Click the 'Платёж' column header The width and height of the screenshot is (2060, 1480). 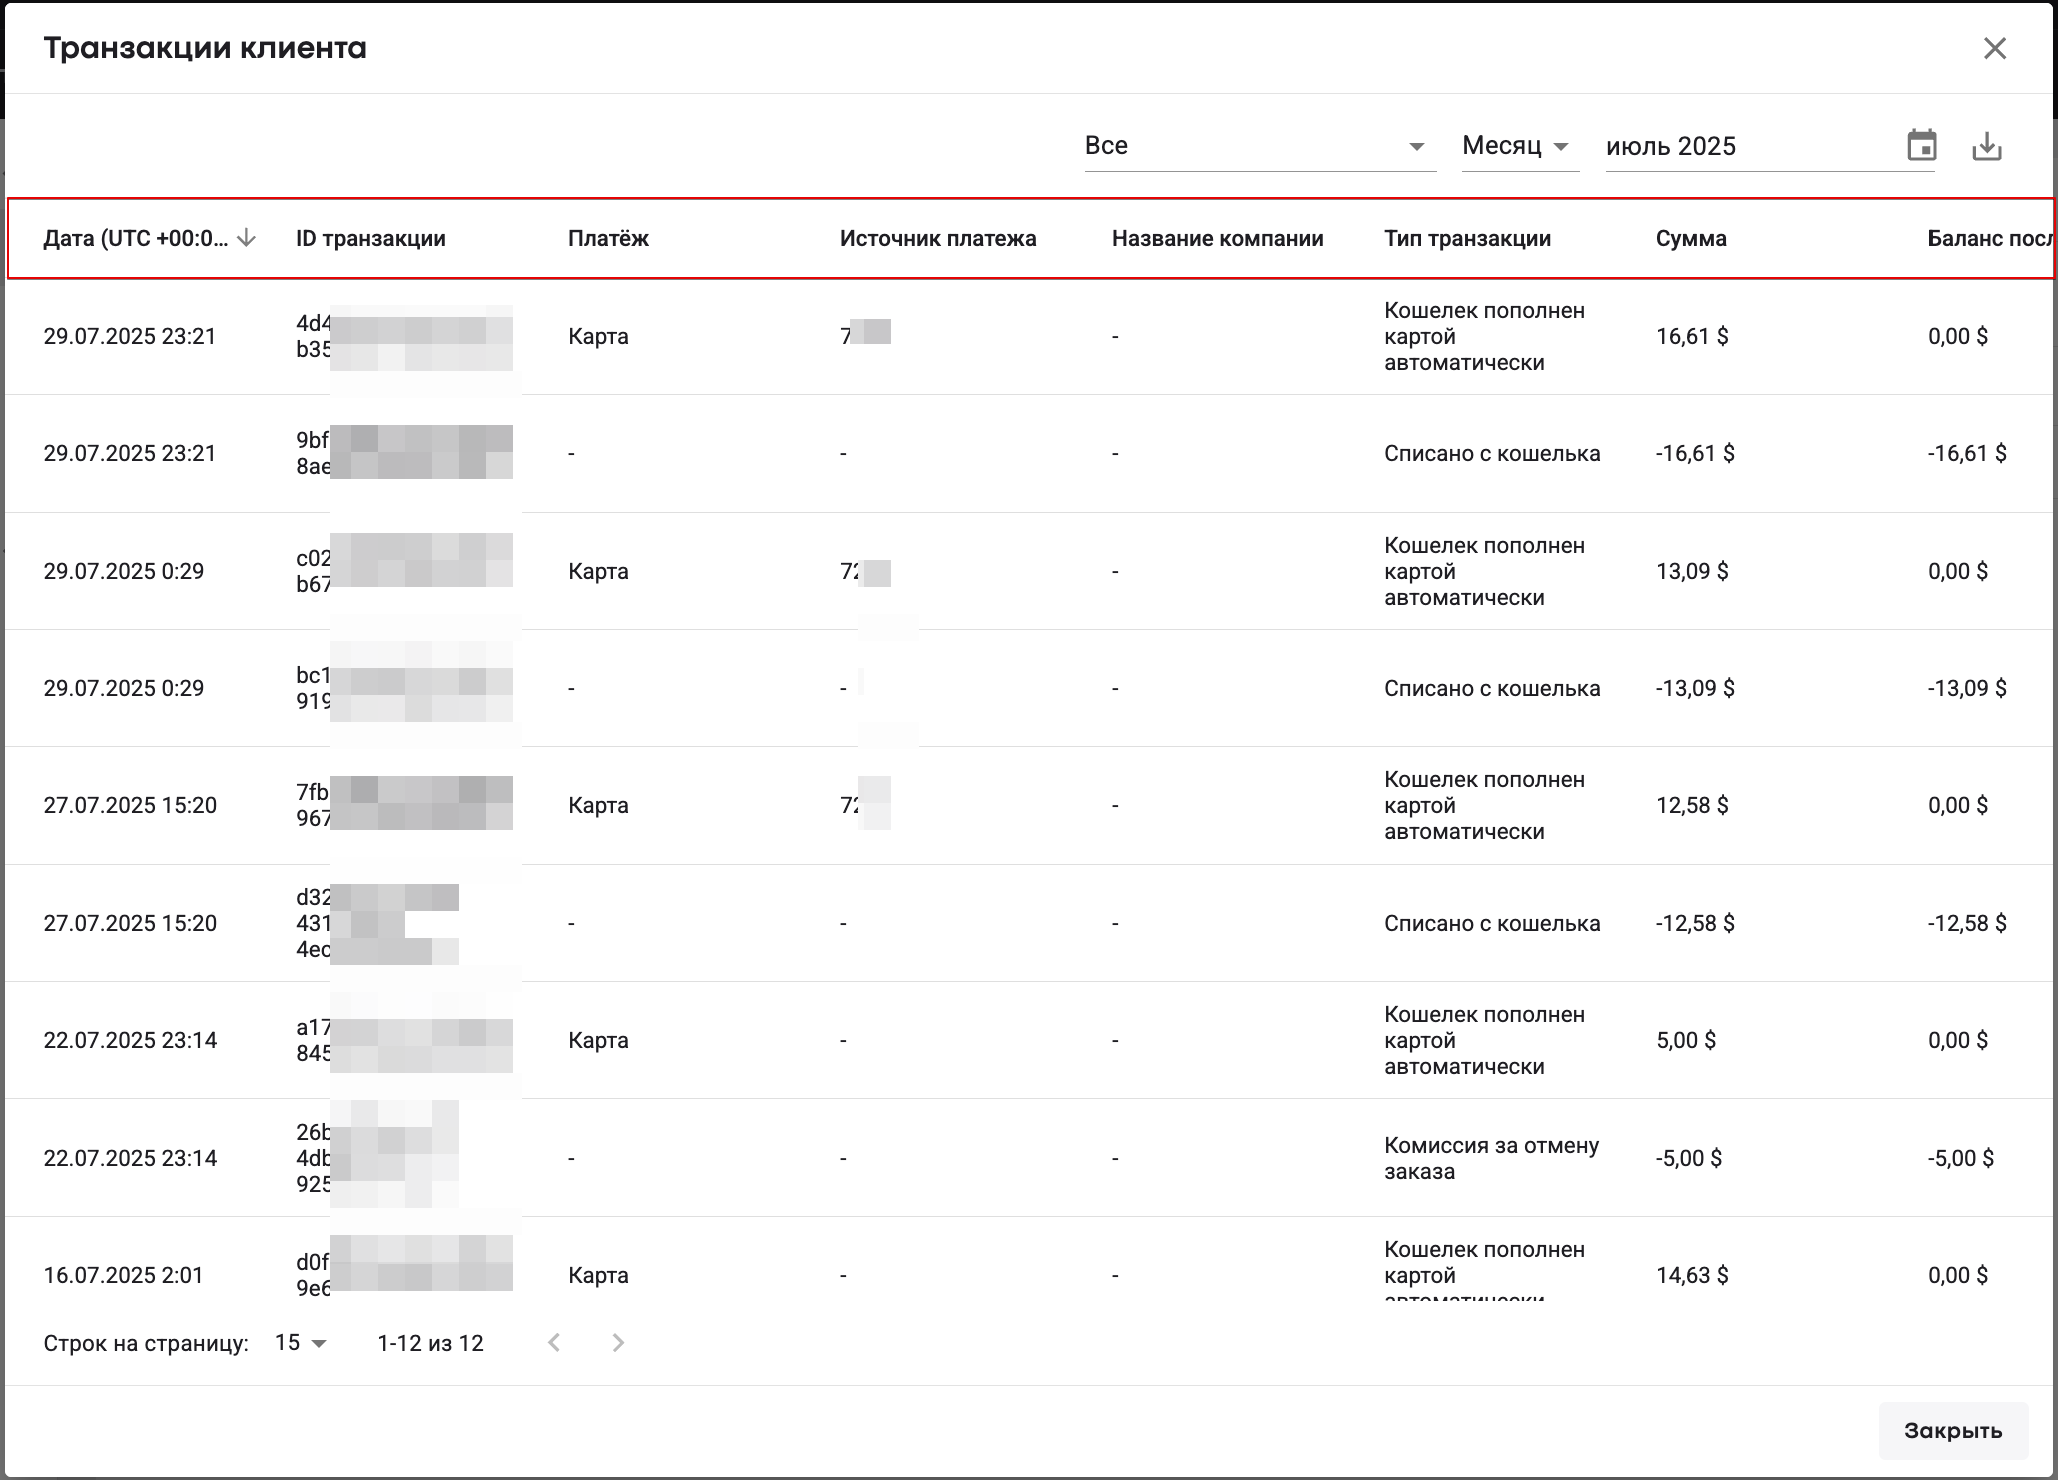tap(608, 238)
